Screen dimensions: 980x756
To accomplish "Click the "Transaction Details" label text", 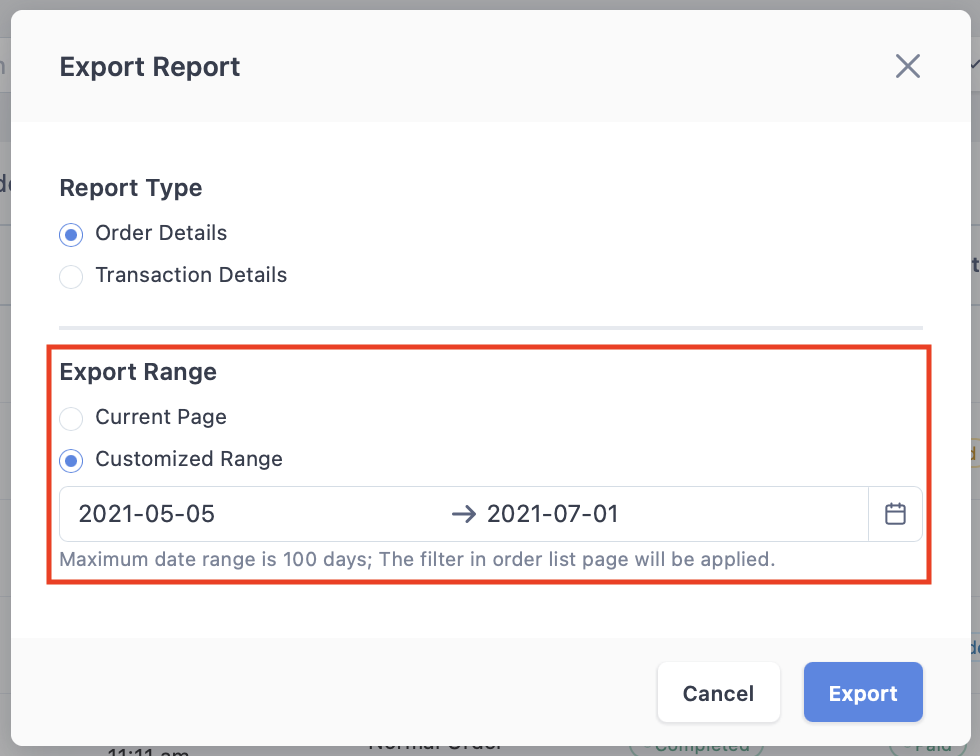I will click(x=191, y=275).
